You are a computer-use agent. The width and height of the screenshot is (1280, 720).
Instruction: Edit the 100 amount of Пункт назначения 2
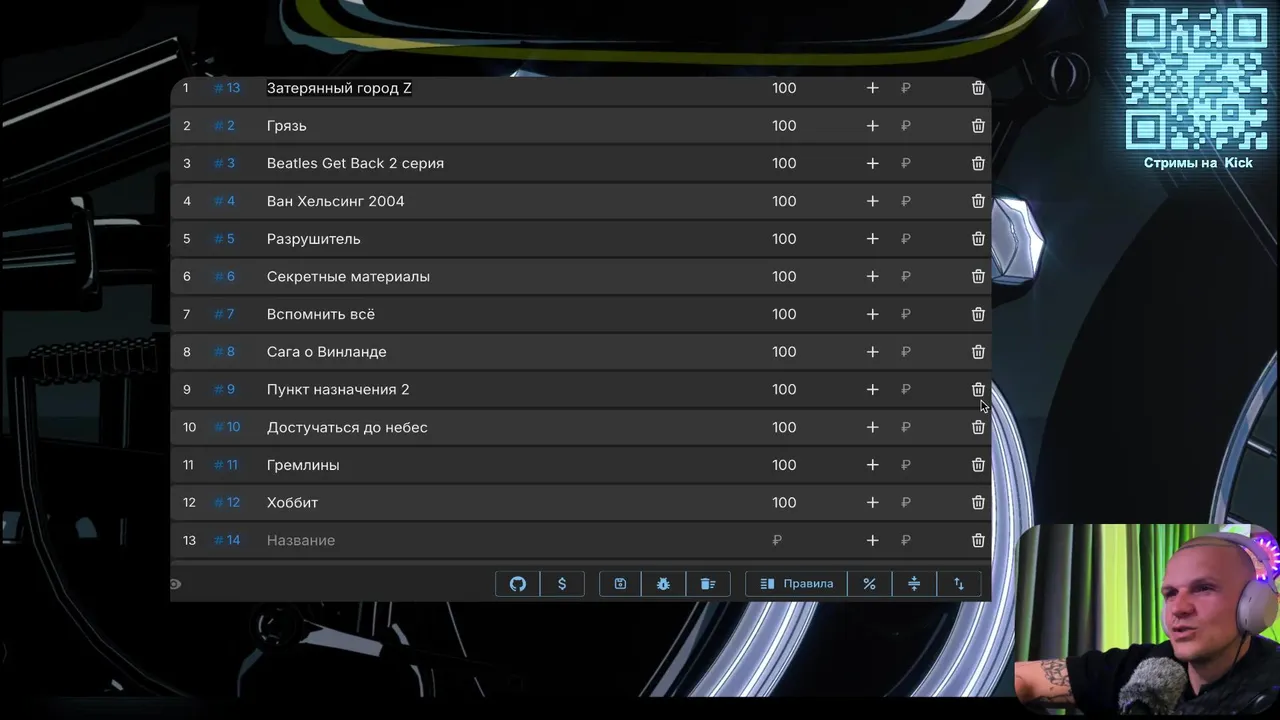coord(784,389)
